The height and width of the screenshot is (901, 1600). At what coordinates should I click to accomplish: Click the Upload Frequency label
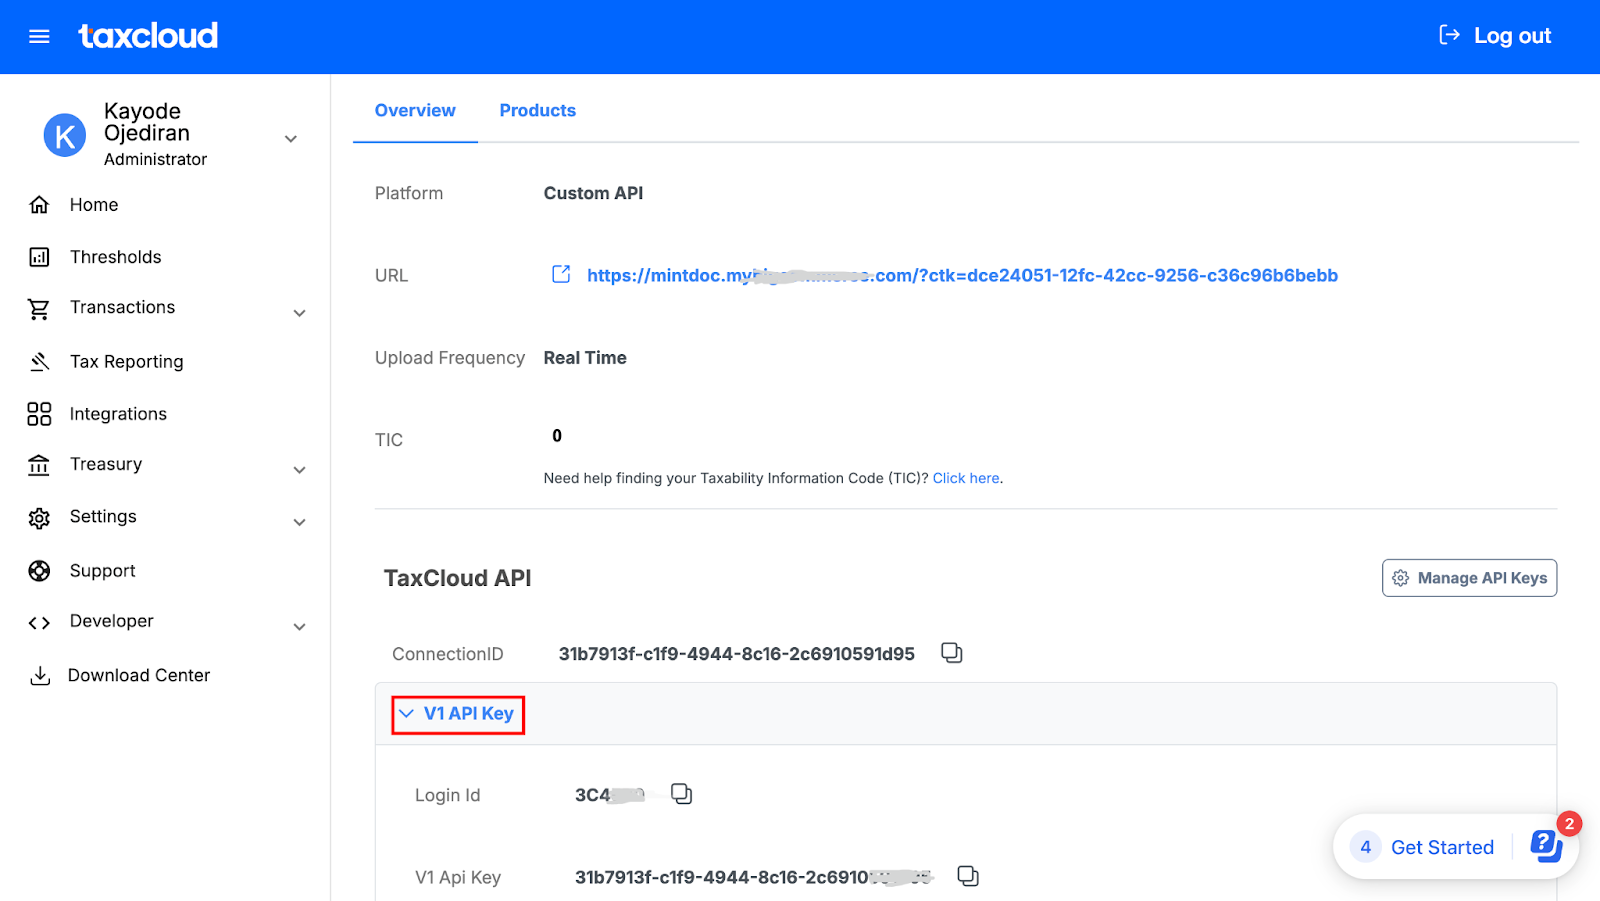tap(450, 358)
